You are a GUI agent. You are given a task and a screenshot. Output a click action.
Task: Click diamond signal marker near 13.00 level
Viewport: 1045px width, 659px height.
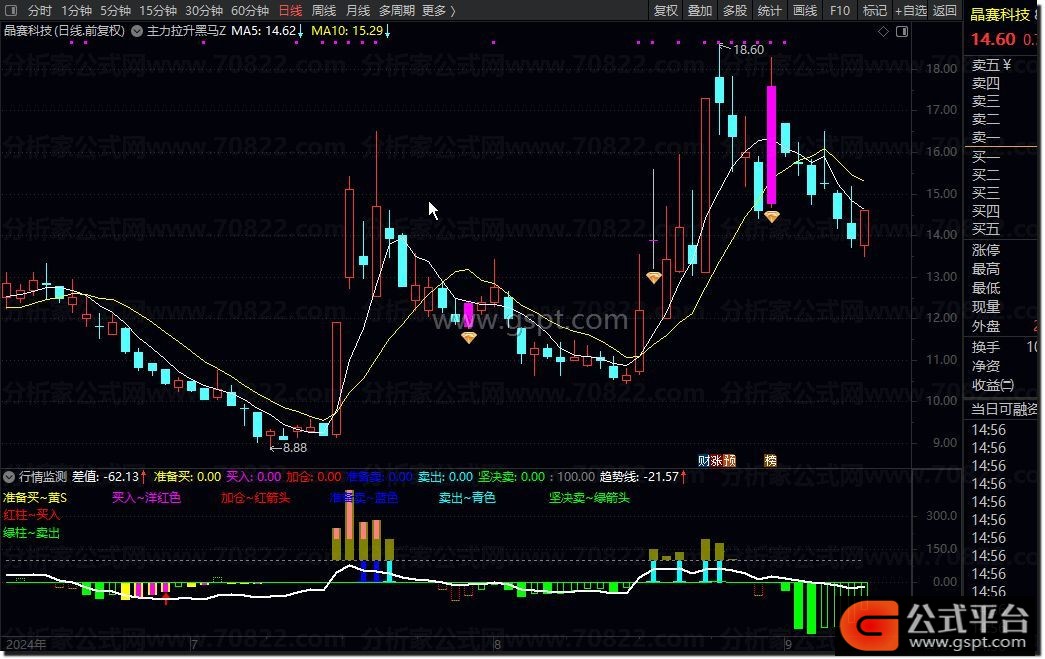click(654, 277)
